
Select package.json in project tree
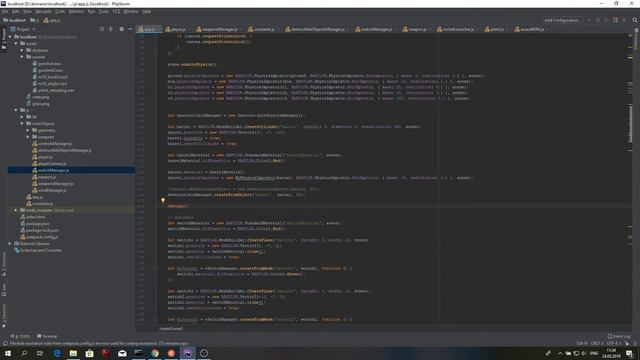tap(38, 224)
